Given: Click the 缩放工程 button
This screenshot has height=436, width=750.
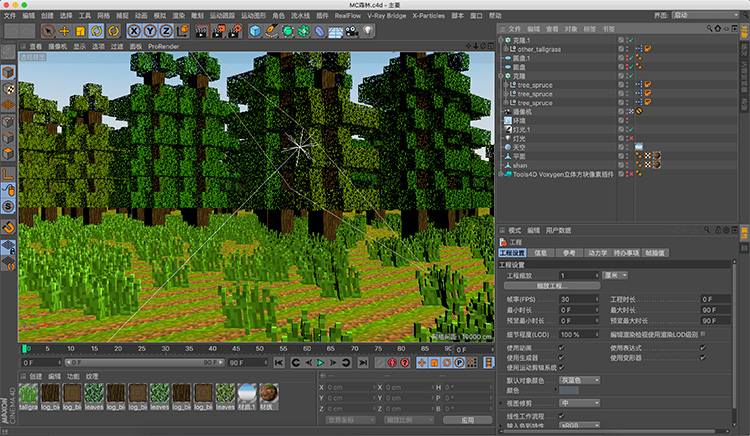Looking at the screenshot, I should (552, 286).
